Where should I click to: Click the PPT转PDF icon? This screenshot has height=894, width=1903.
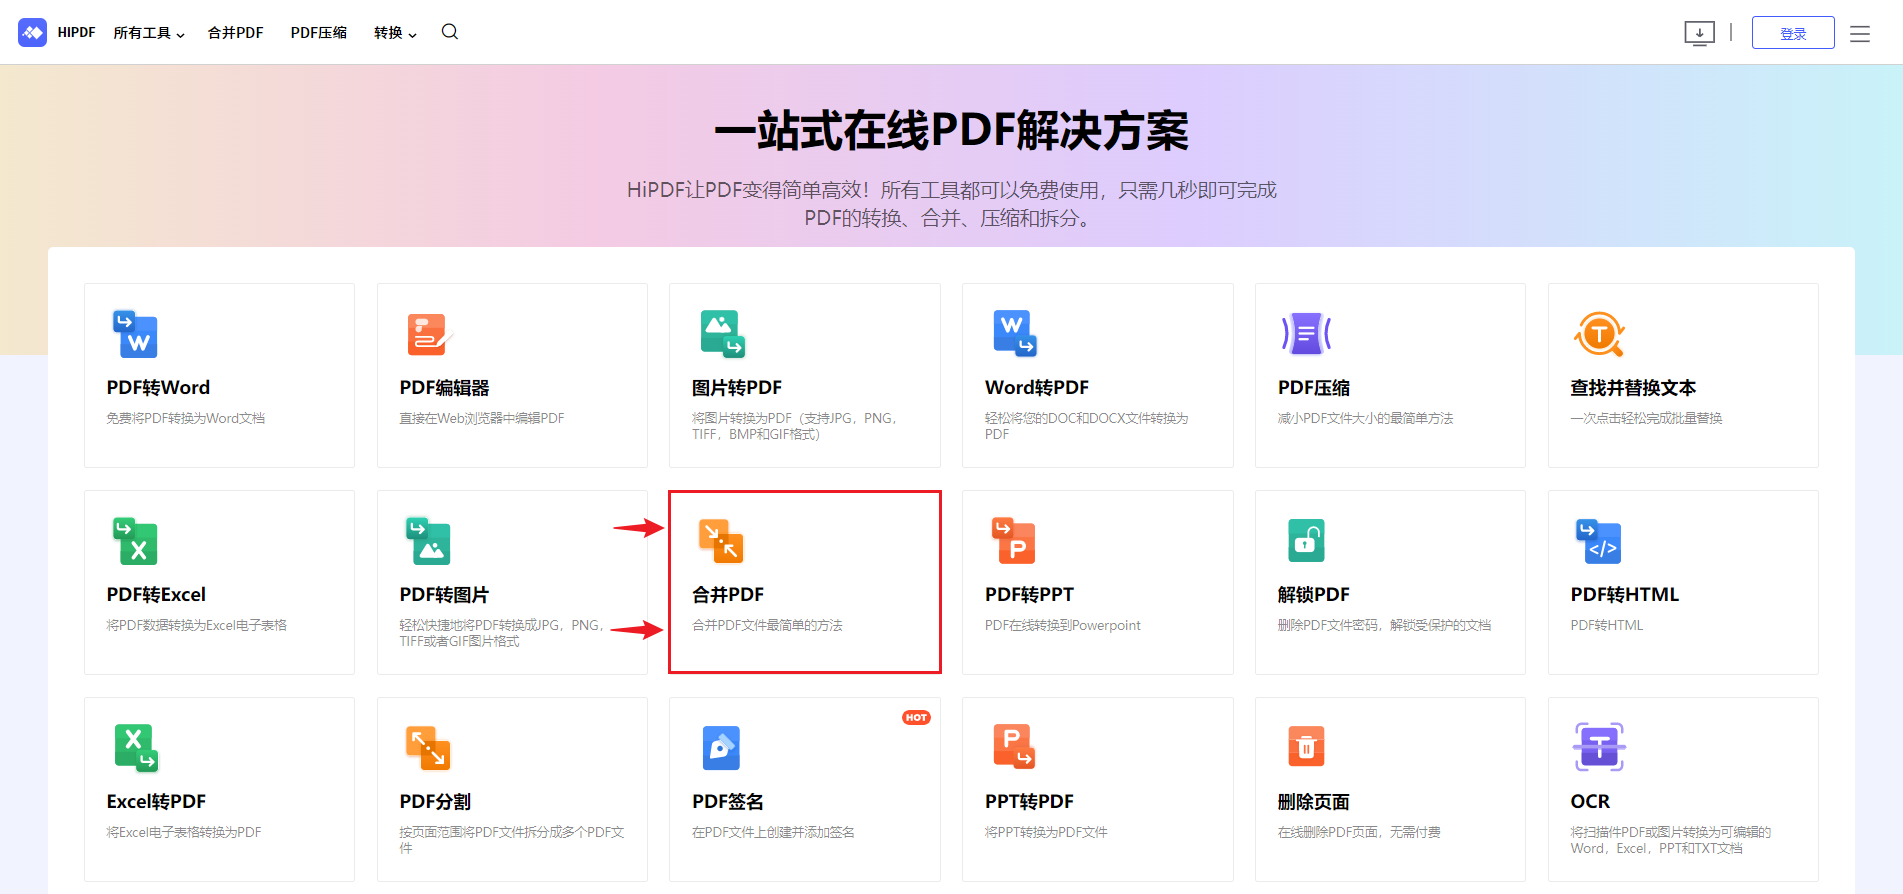click(1014, 748)
